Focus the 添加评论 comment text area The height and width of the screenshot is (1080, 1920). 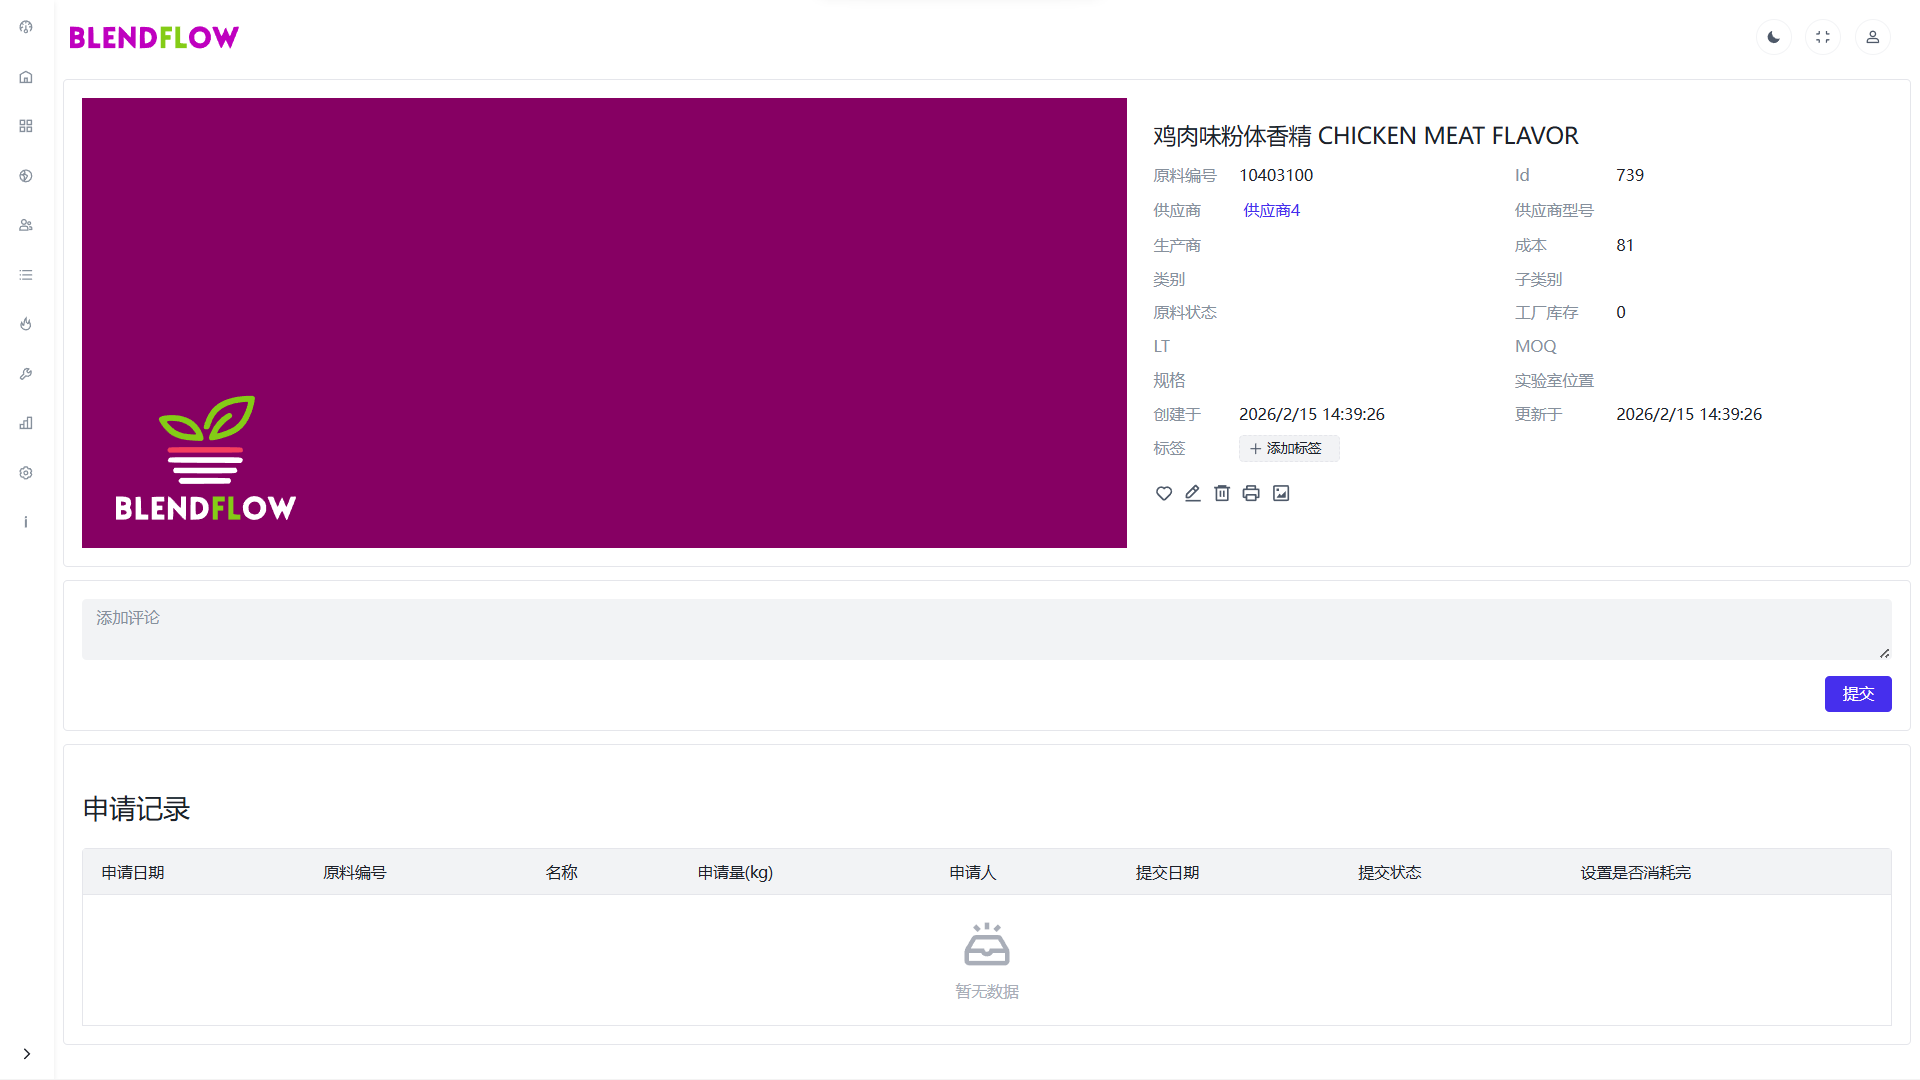pos(987,629)
